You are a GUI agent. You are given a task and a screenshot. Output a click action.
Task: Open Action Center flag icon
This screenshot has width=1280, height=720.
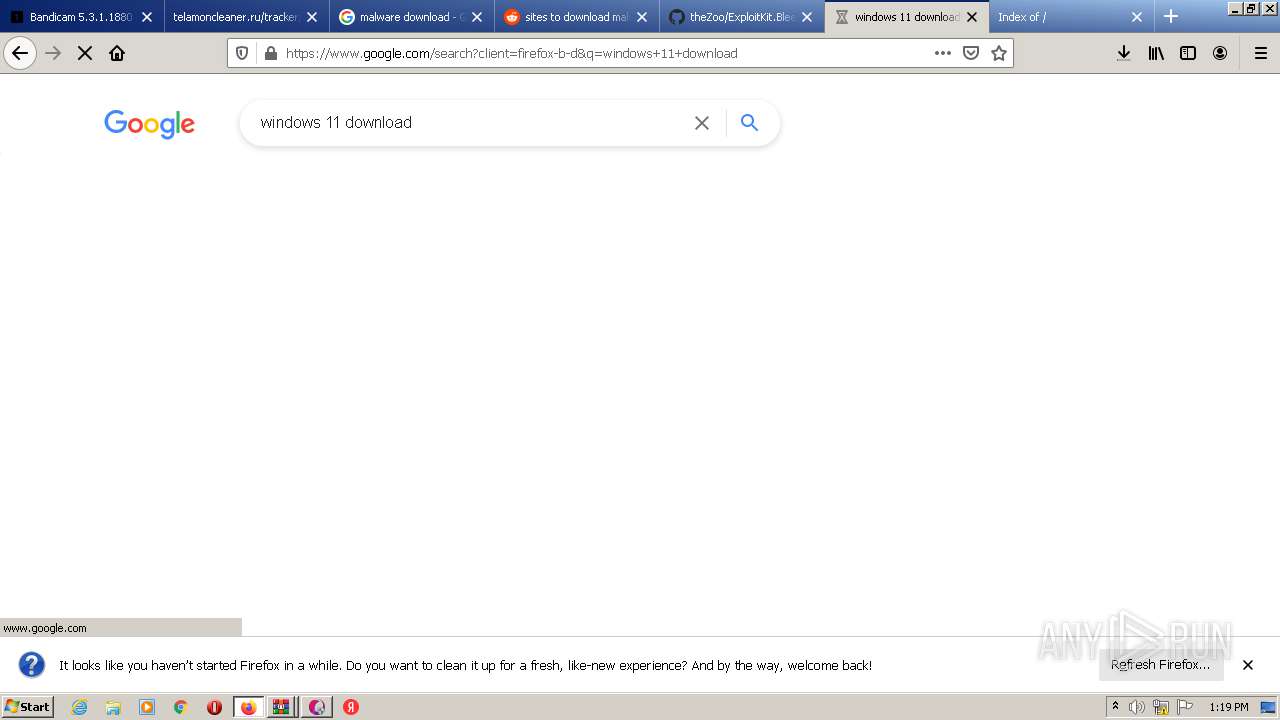pyautogui.click(x=1185, y=707)
